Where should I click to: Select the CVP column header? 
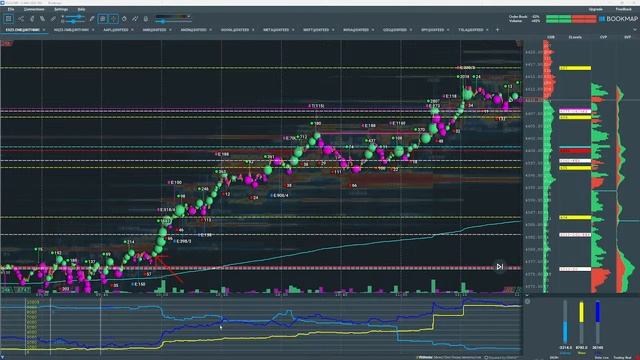[603, 37]
